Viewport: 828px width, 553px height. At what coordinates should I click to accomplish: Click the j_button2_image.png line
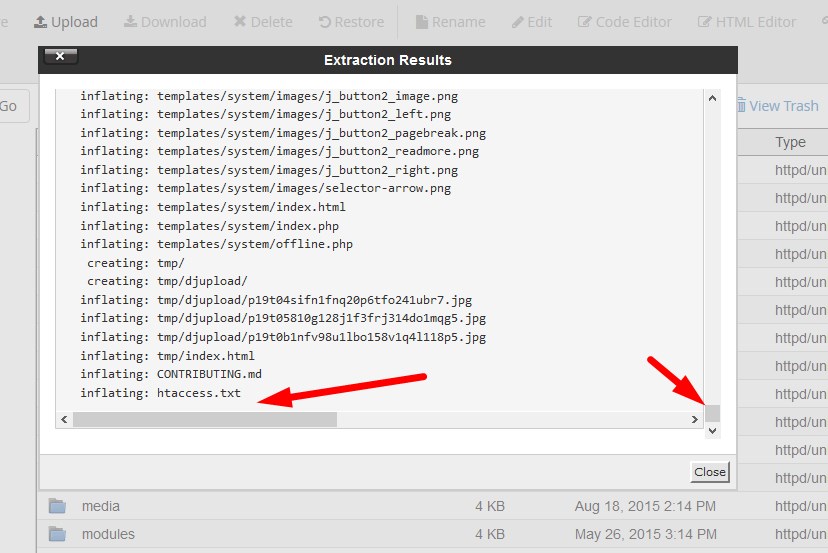pyautogui.click(x=269, y=96)
